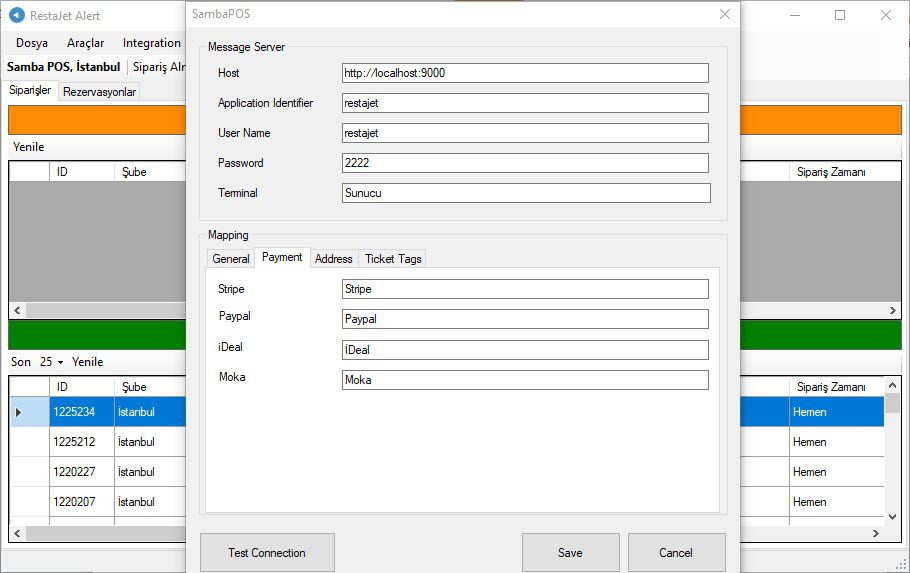Close the SambaPOS dialog
This screenshot has width=910, height=573.
725,14
